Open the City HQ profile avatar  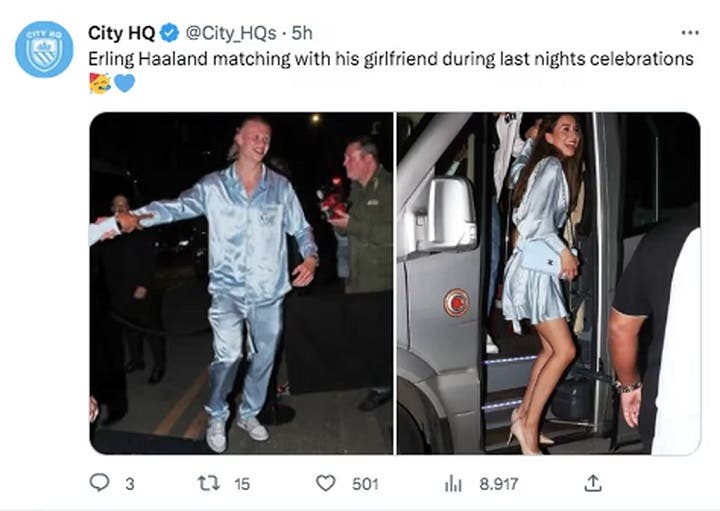(x=44, y=49)
